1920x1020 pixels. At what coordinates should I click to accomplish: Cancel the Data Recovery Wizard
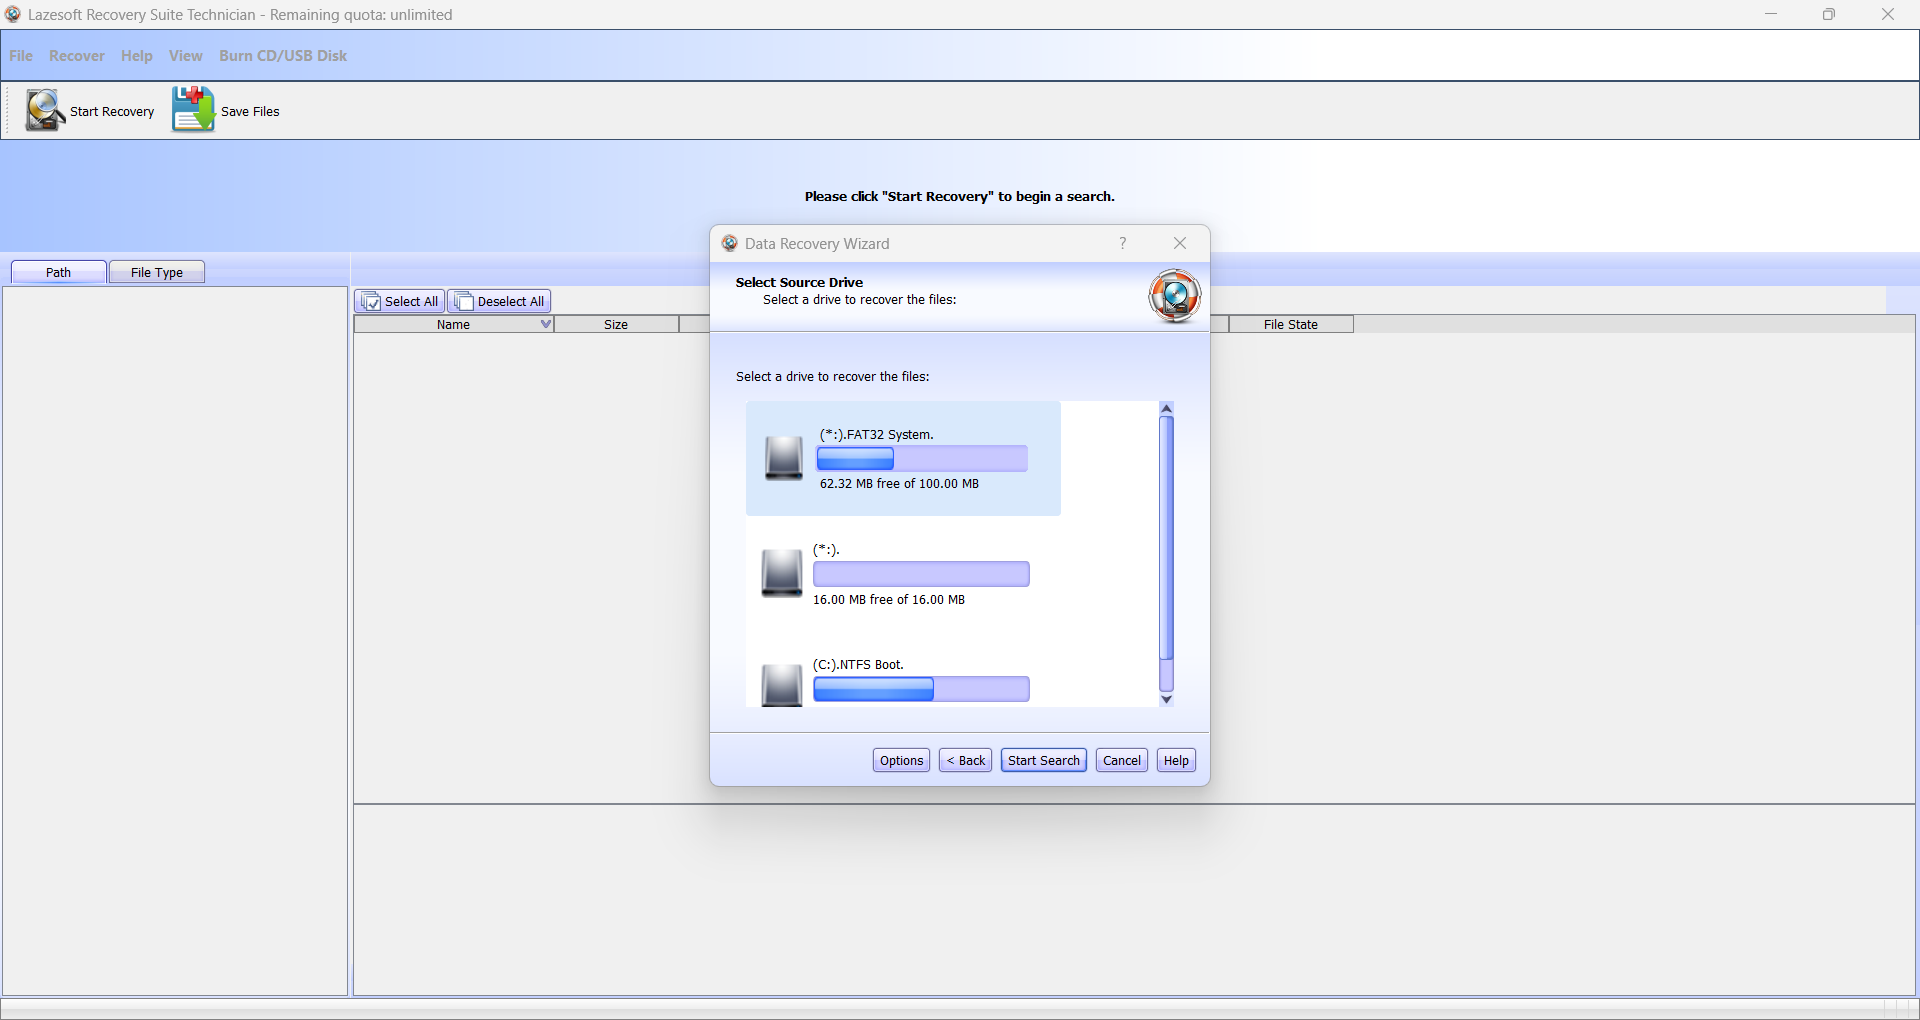[1122, 760]
